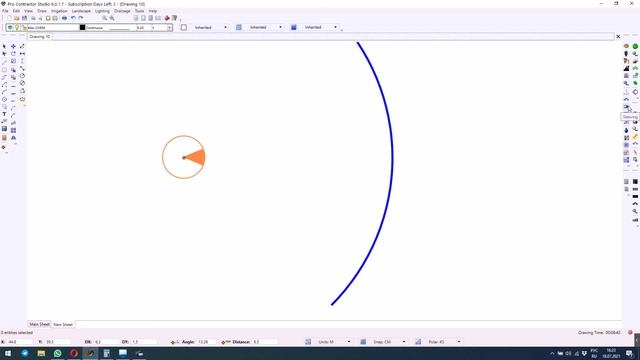Toggle the checkbox before first Inherited dropdown
Viewport: 640px width, 360px height.
tap(184, 27)
